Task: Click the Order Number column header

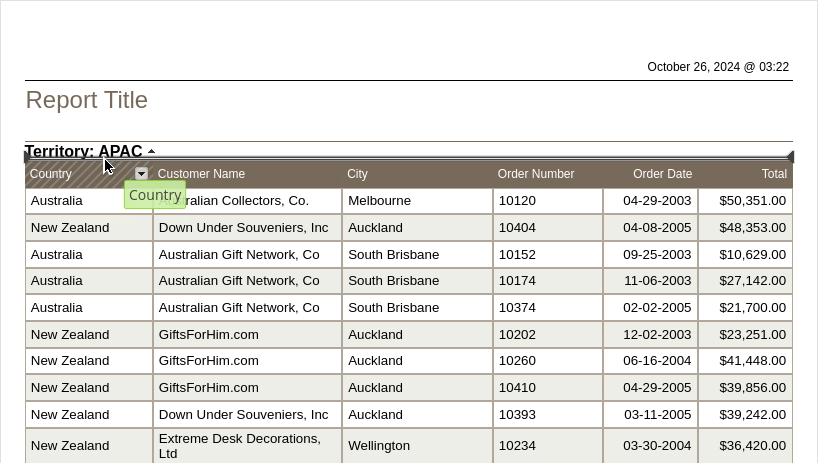Action: pos(535,174)
